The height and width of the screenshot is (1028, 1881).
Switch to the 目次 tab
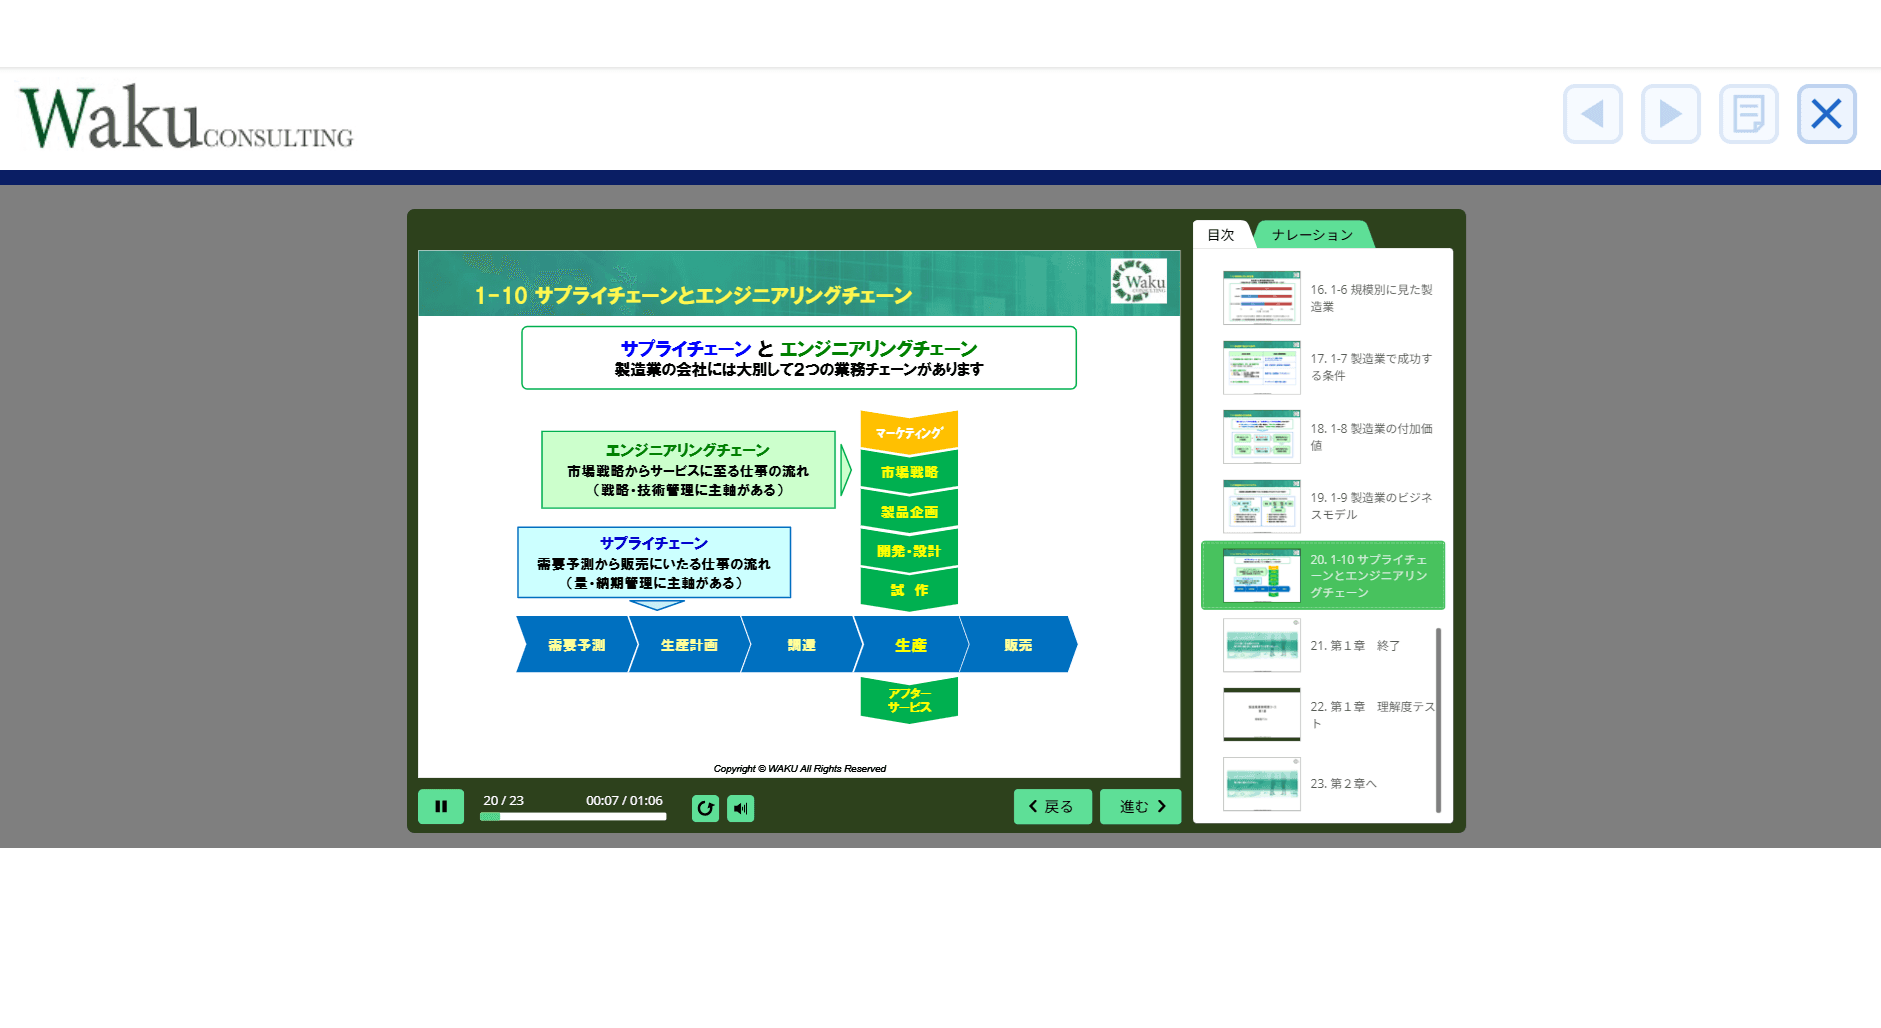pos(1221,235)
